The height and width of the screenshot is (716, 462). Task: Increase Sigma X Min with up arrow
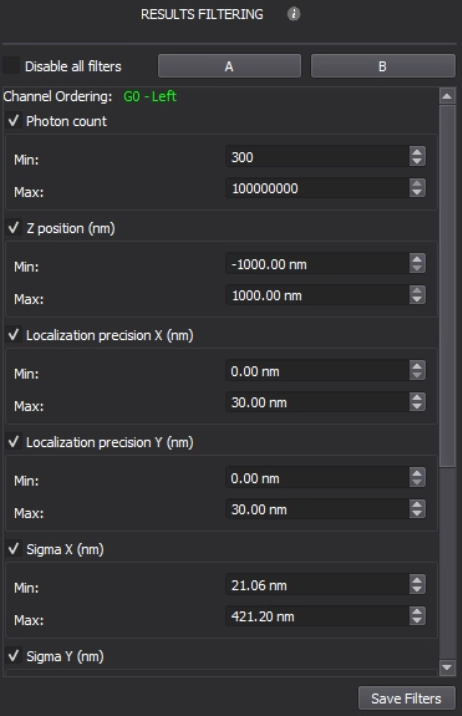(x=417, y=580)
